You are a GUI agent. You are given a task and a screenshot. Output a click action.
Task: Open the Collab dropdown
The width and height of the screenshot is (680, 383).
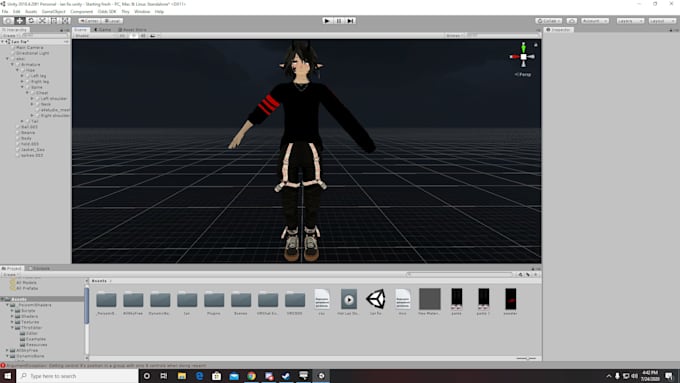[x=549, y=20]
